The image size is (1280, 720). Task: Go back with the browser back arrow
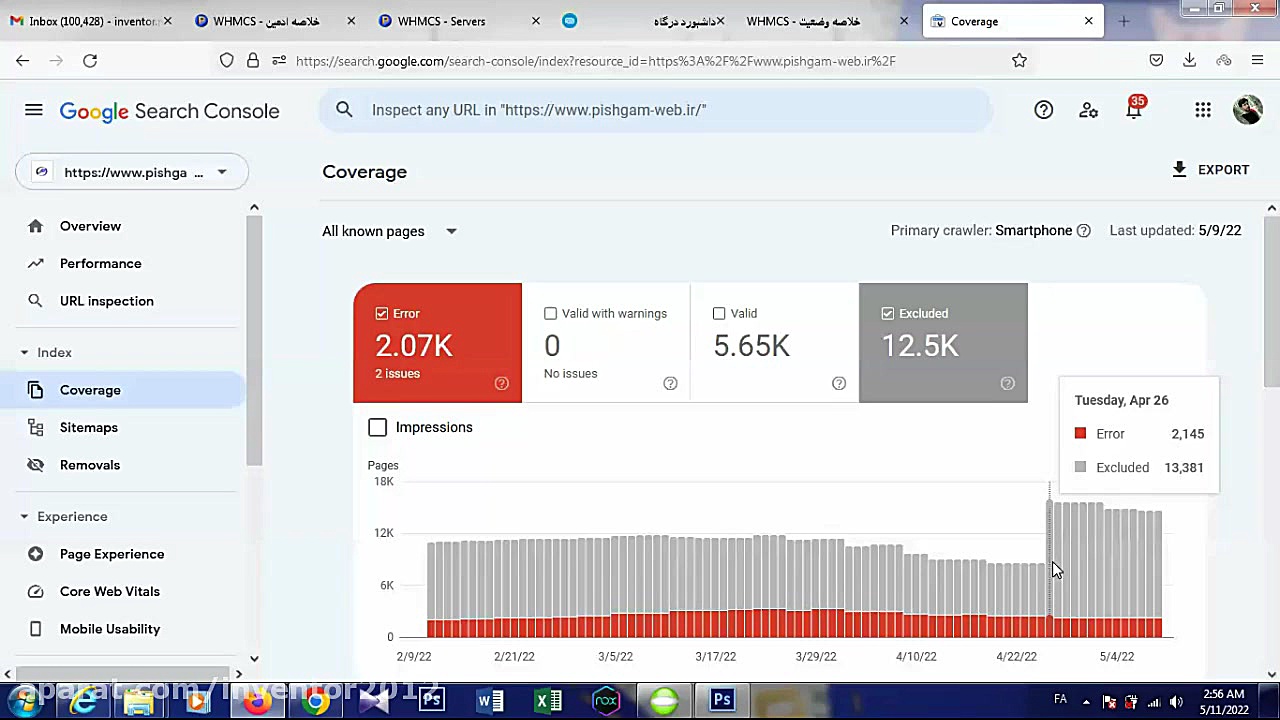click(x=22, y=61)
